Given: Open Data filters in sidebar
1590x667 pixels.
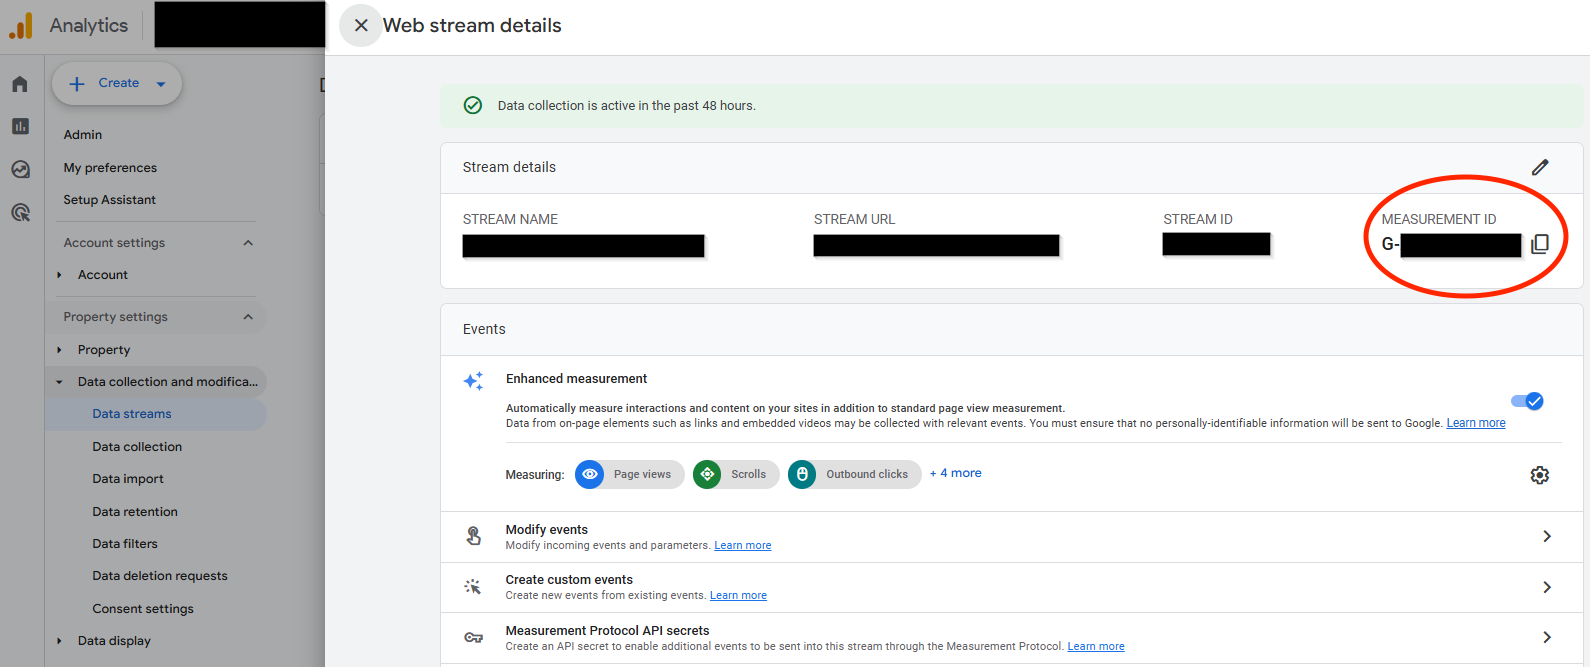Looking at the screenshot, I should tap(125, 544).
